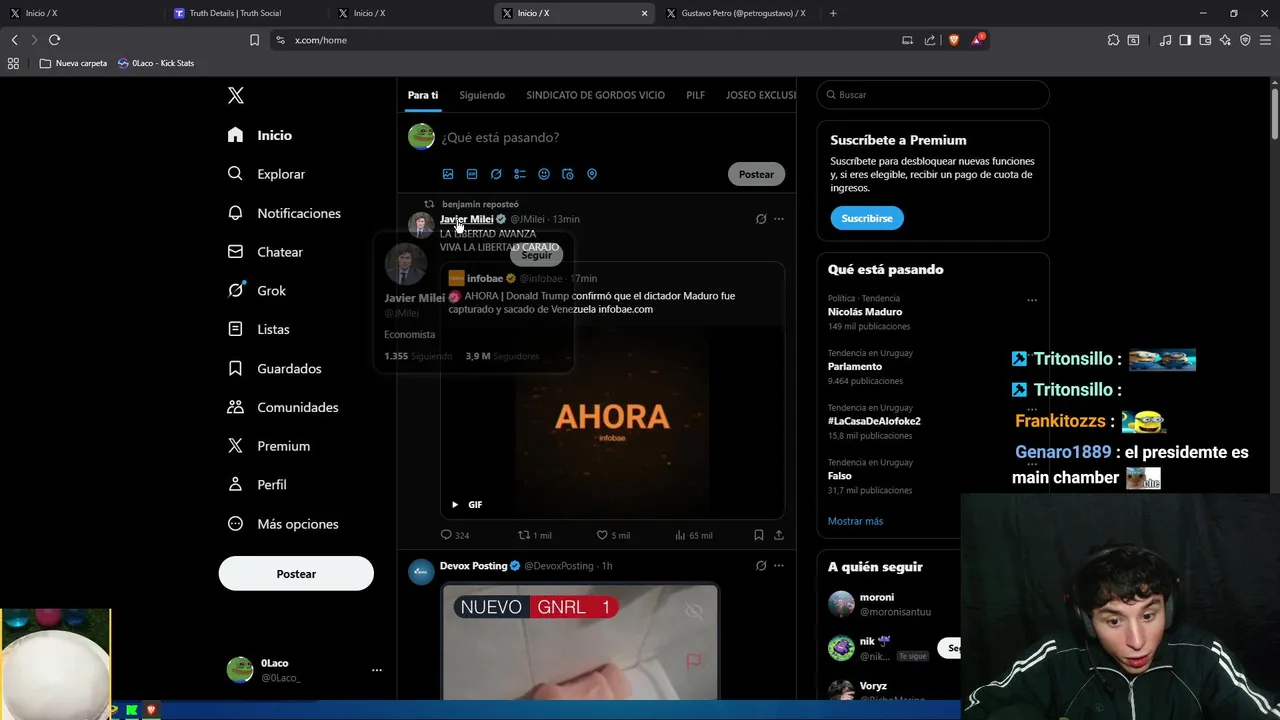
Task: Go back in the browser
Action: point(14,40)
